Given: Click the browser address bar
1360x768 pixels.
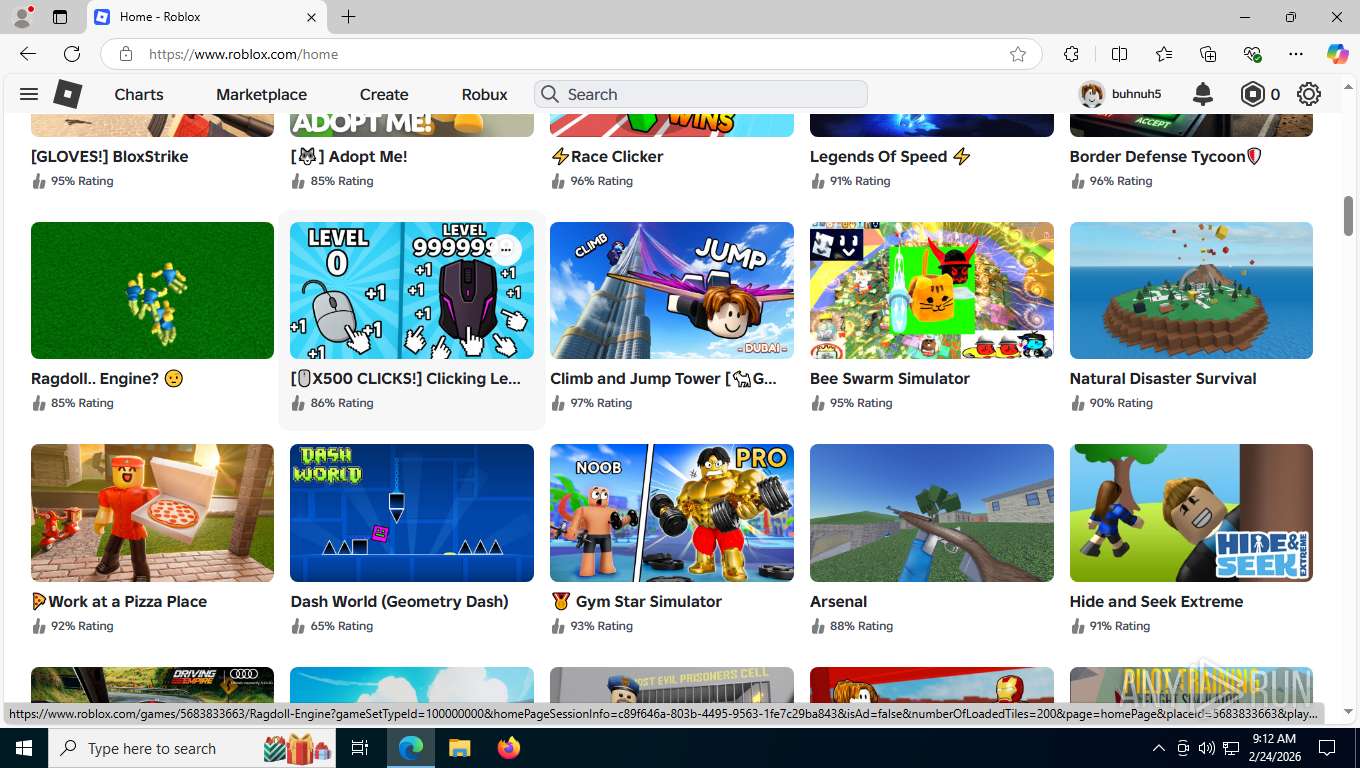Looking at the screenshot, I should [570, 54].
